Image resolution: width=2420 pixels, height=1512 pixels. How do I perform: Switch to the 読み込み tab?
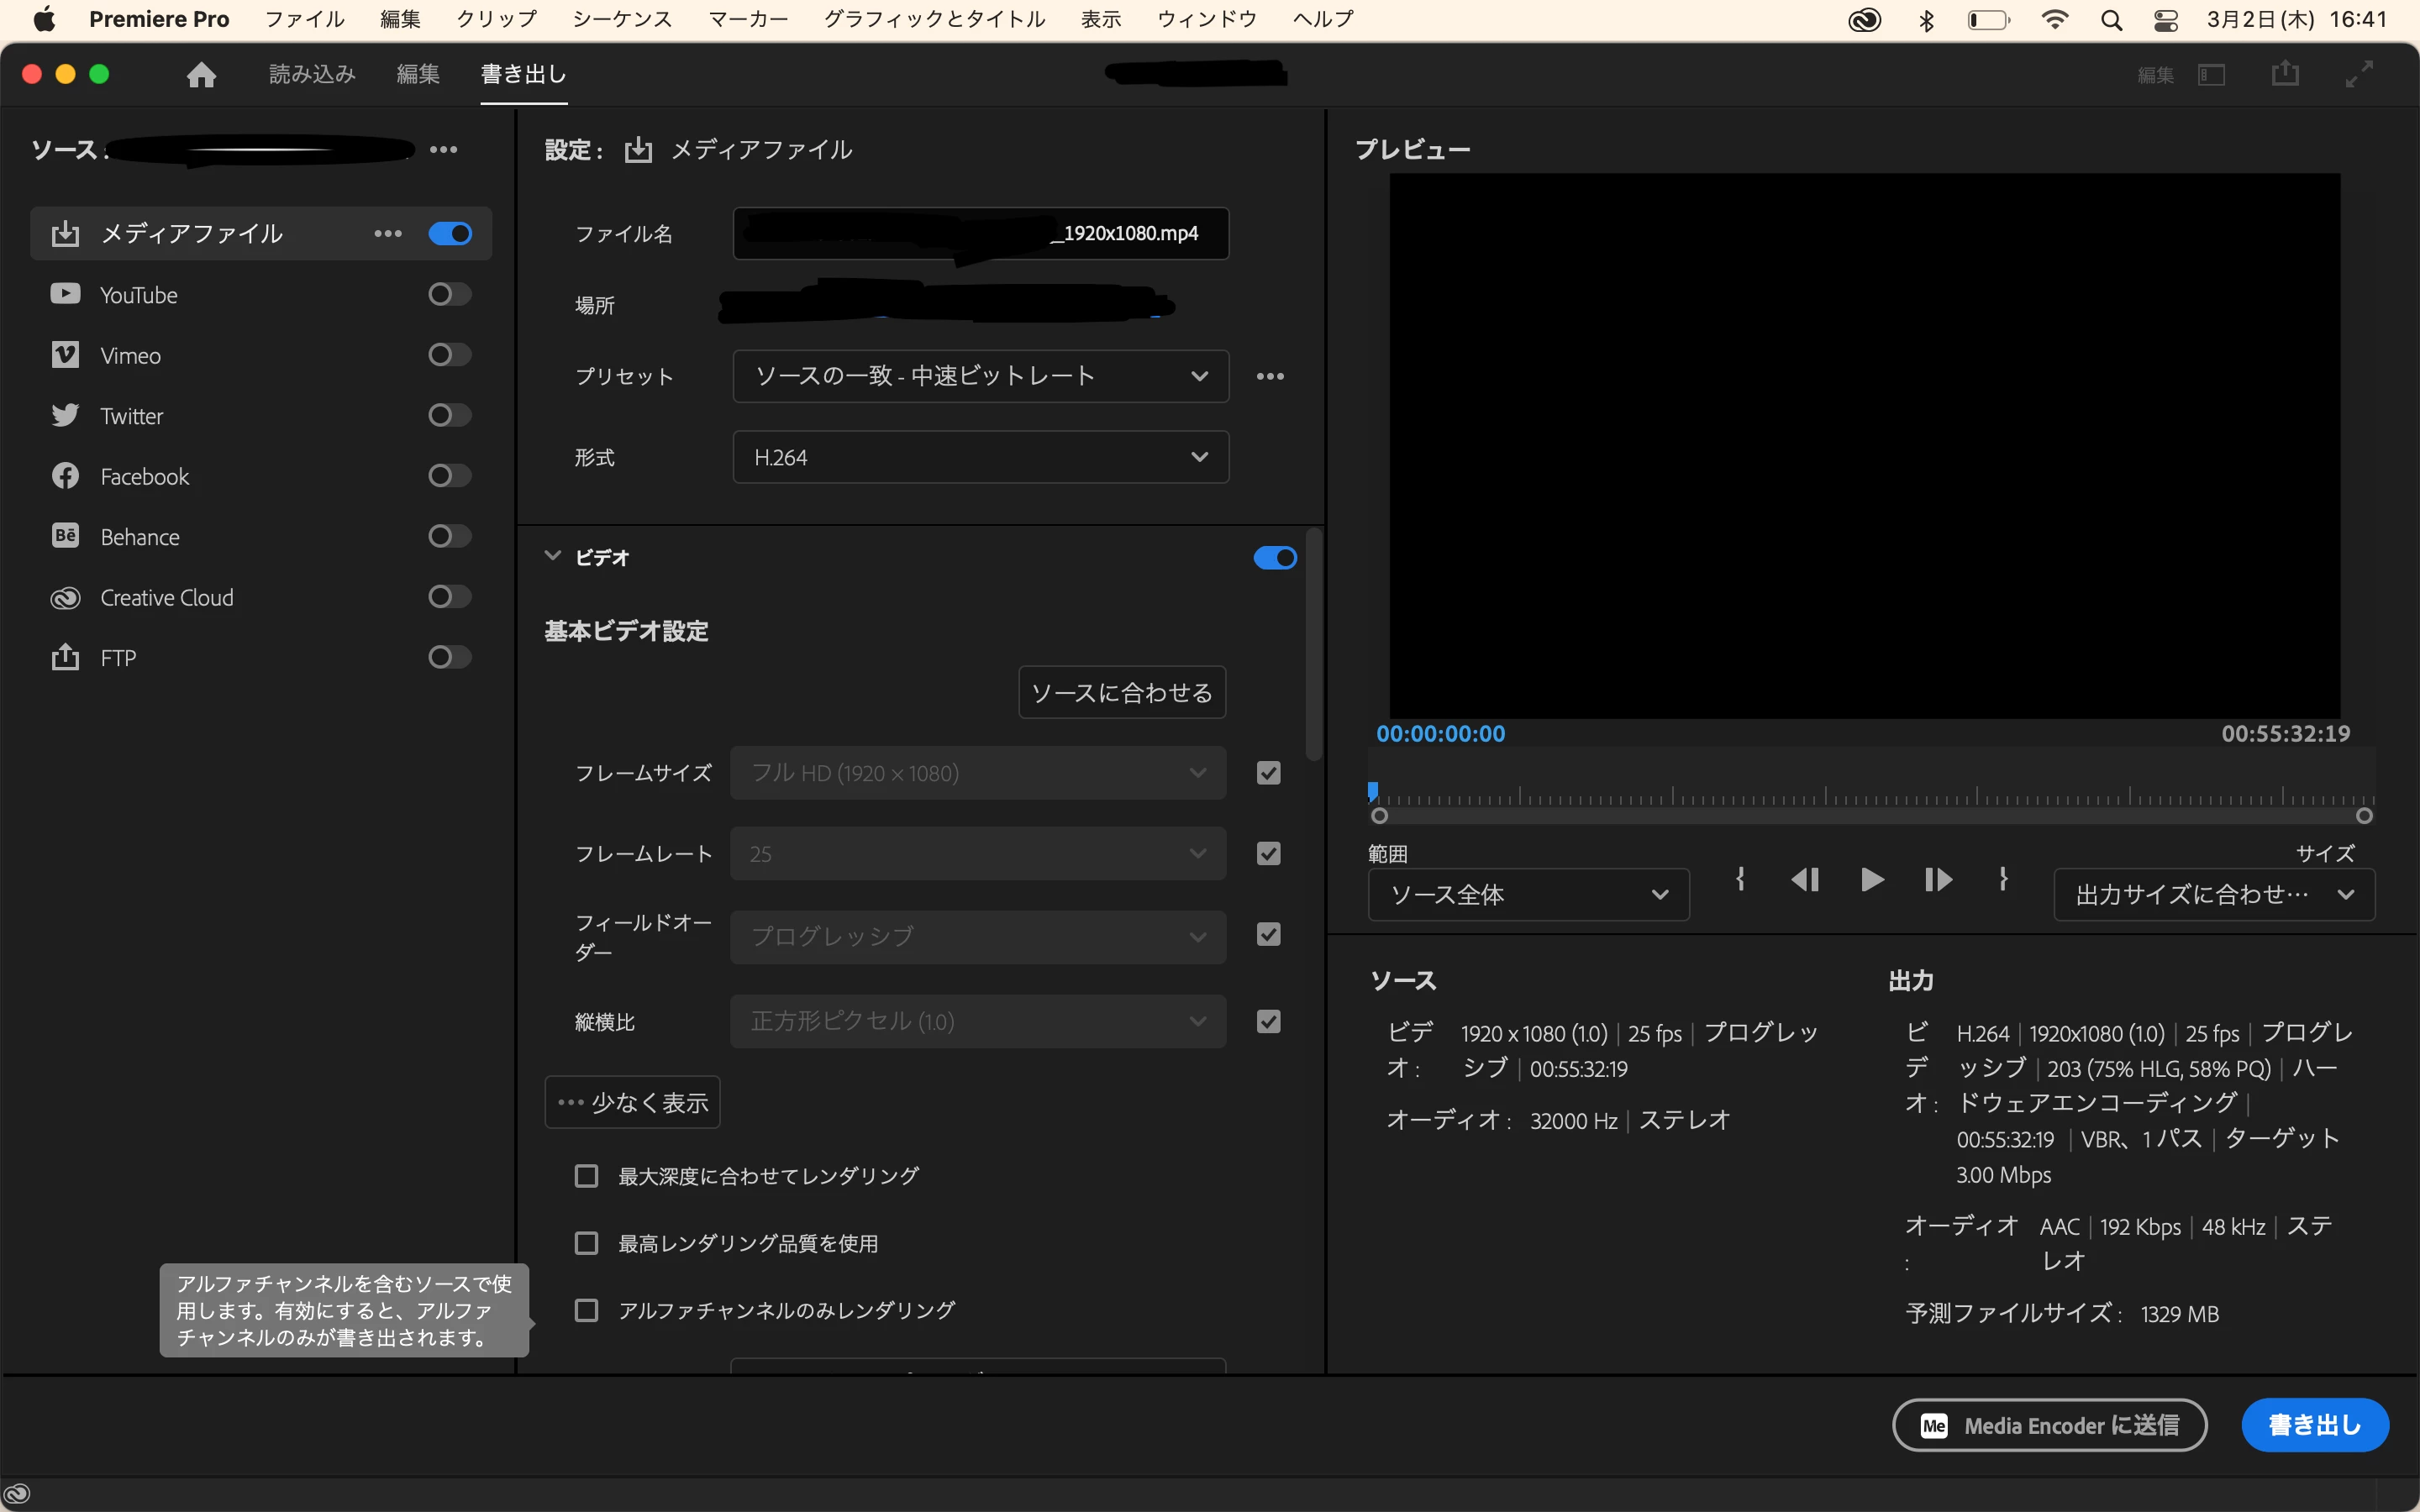[x=310, y=73]
